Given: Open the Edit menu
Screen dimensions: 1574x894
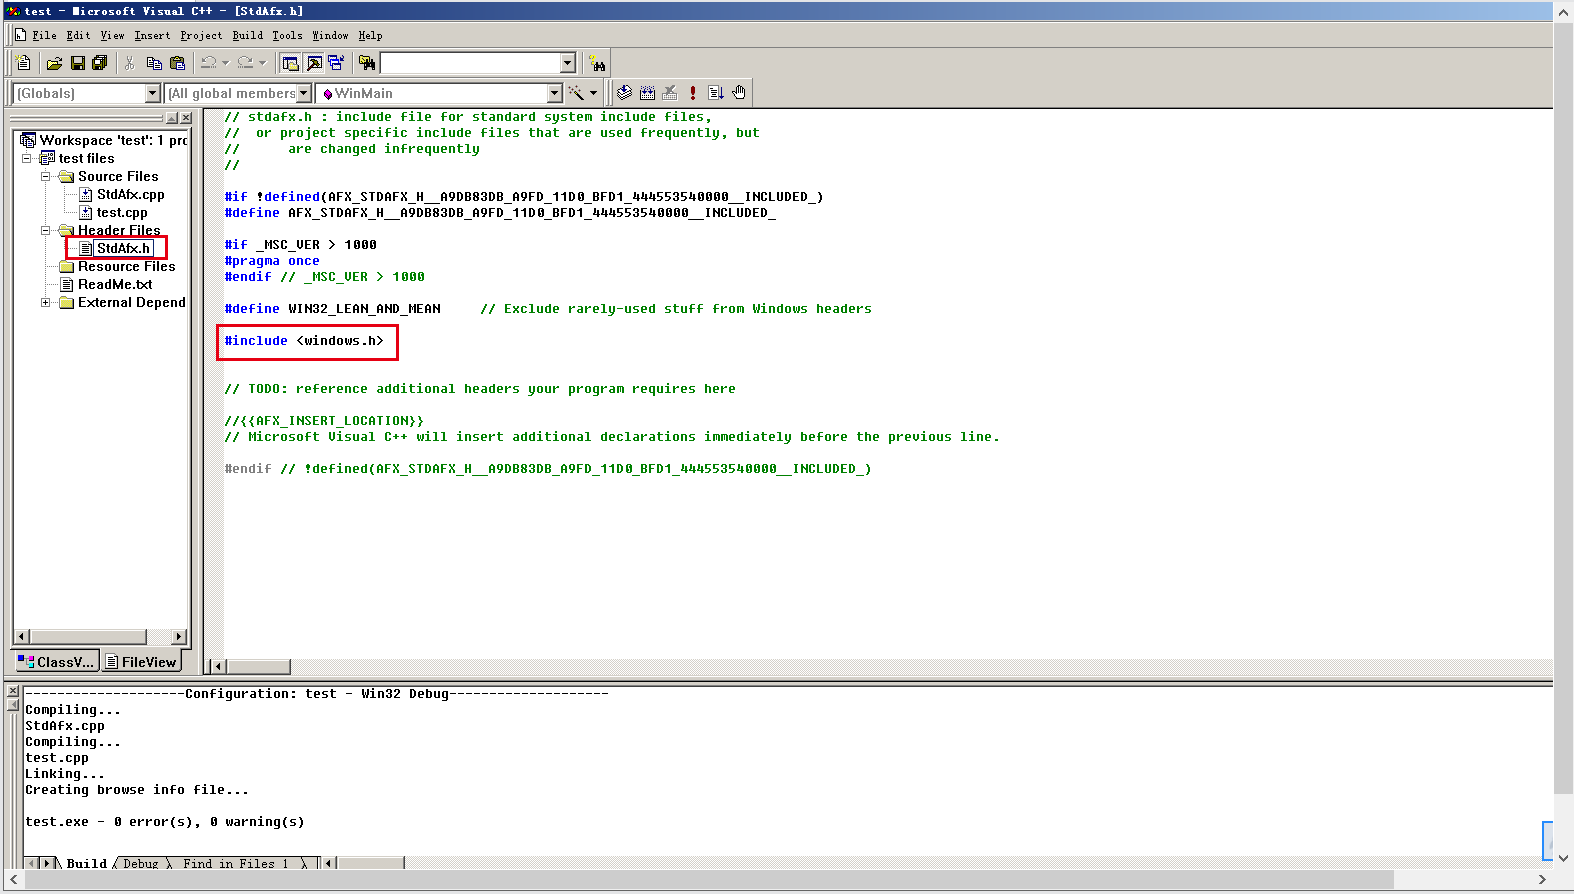Looking at the screenshot, I should click(x=78, y=35).
